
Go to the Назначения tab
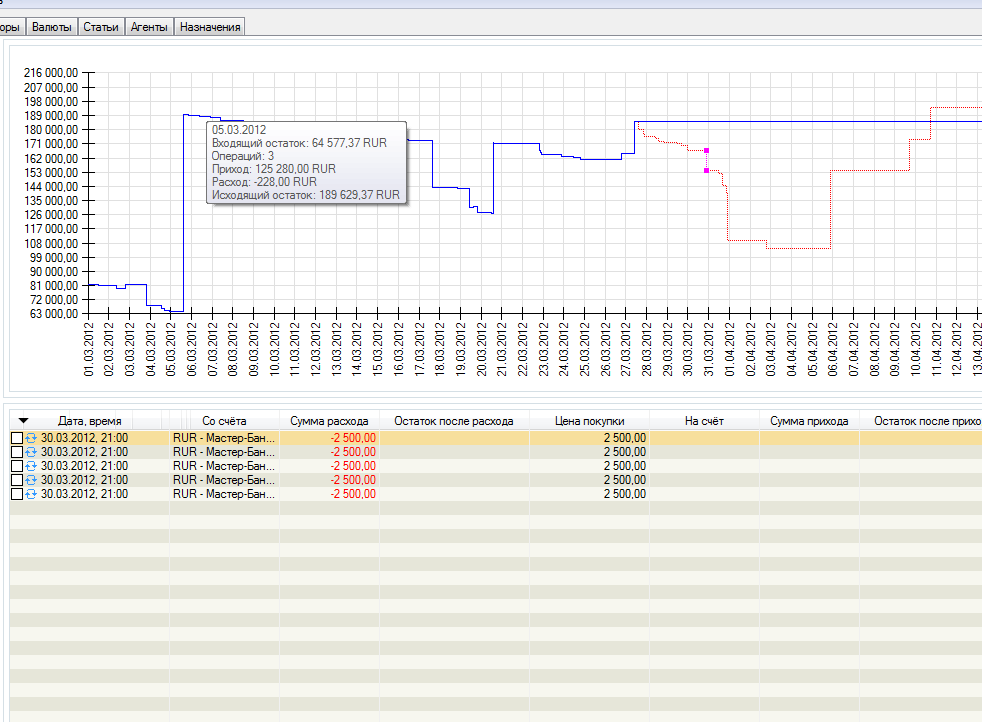(210, 27)
